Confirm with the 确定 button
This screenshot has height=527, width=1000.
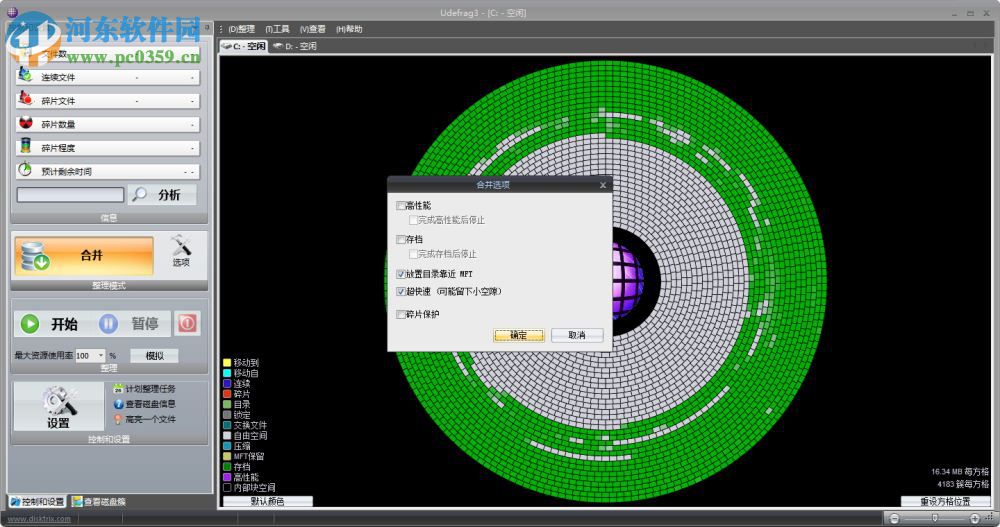click(518, 335)
